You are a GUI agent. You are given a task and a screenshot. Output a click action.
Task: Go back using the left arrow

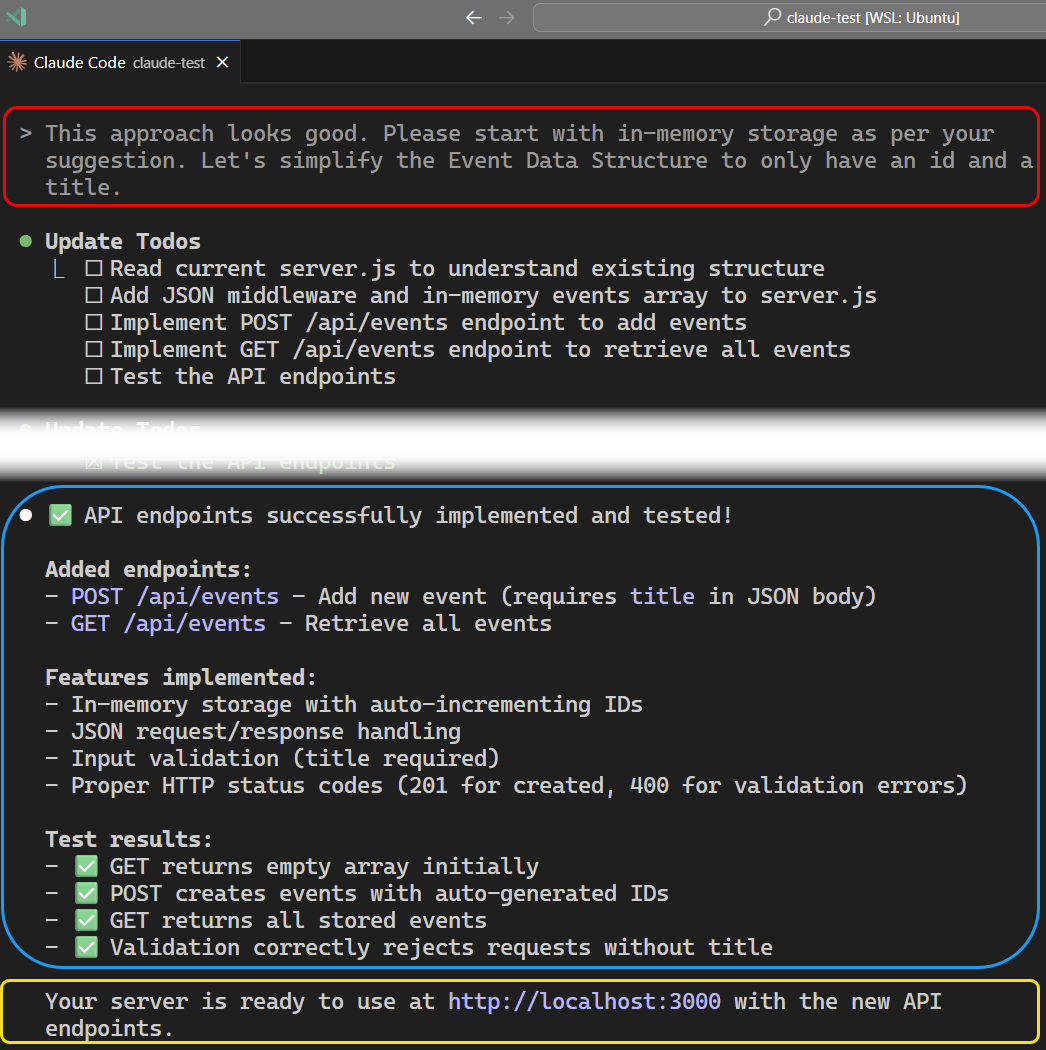coord(473,18)
